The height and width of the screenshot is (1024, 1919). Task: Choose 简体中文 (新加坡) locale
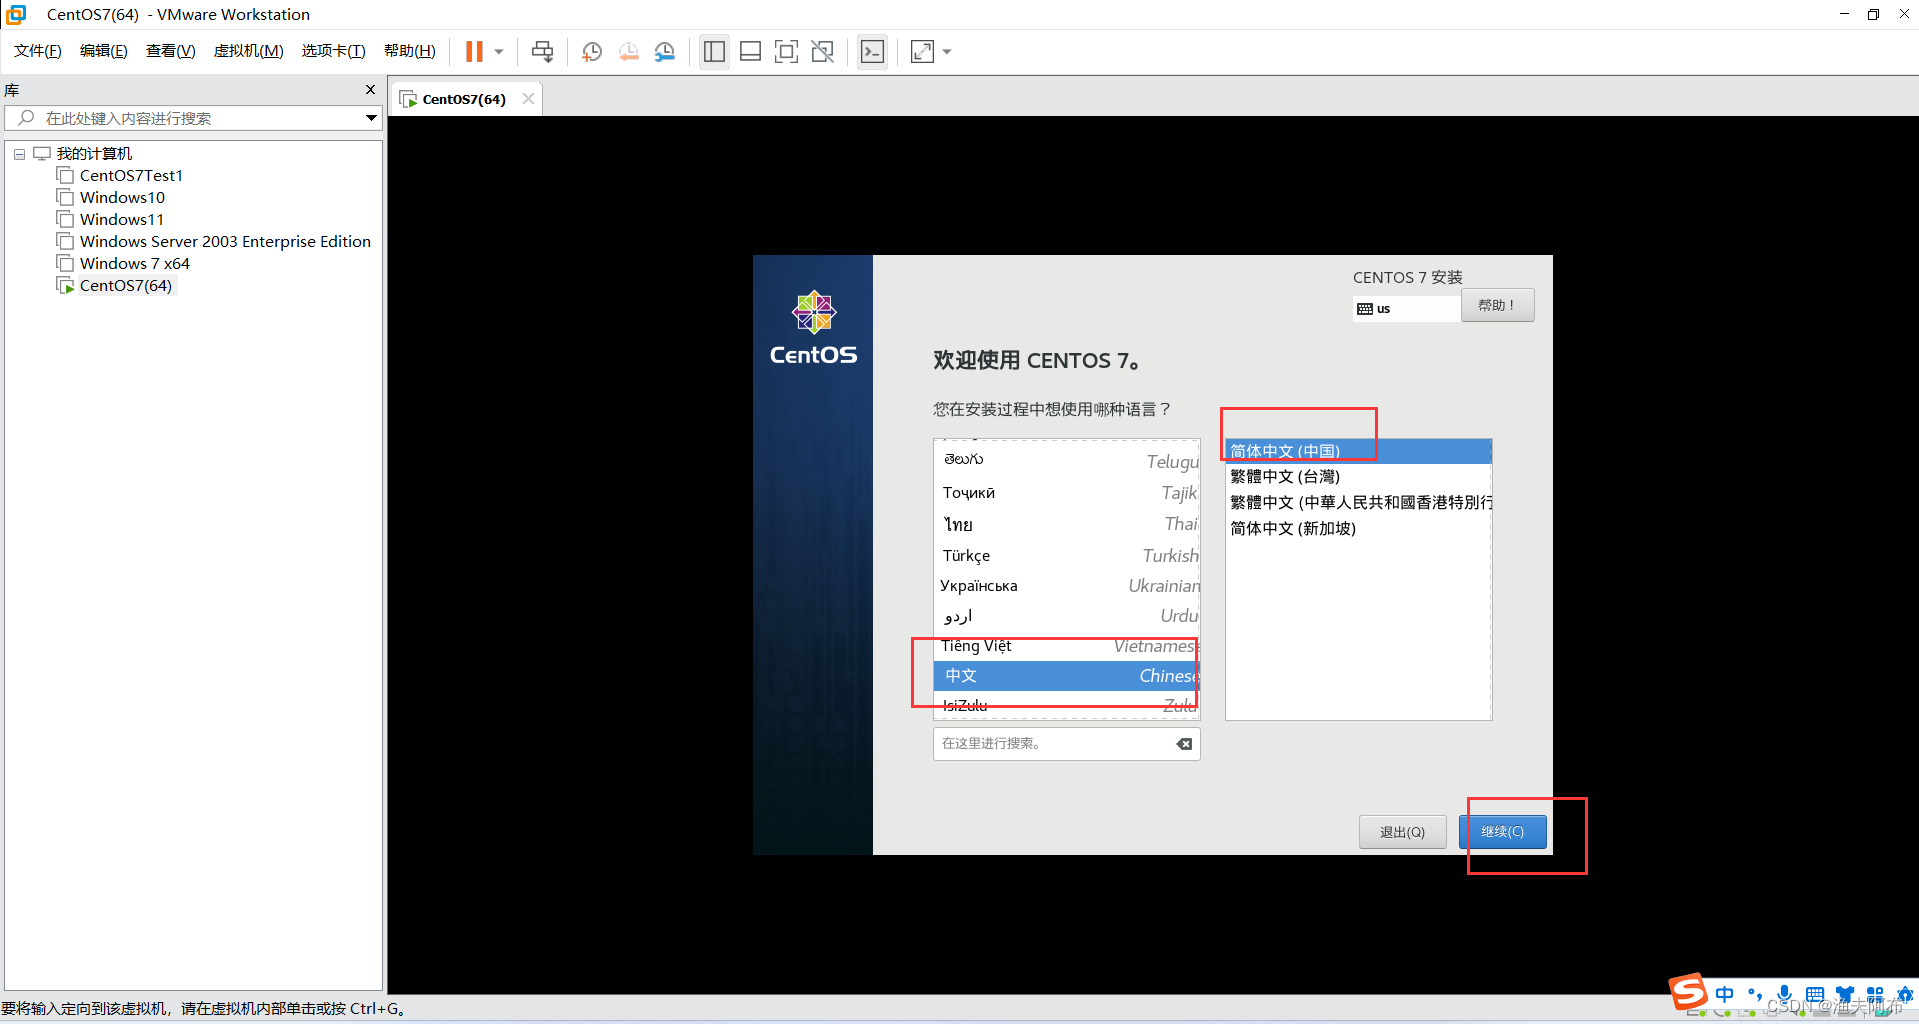pos(1358,528)
